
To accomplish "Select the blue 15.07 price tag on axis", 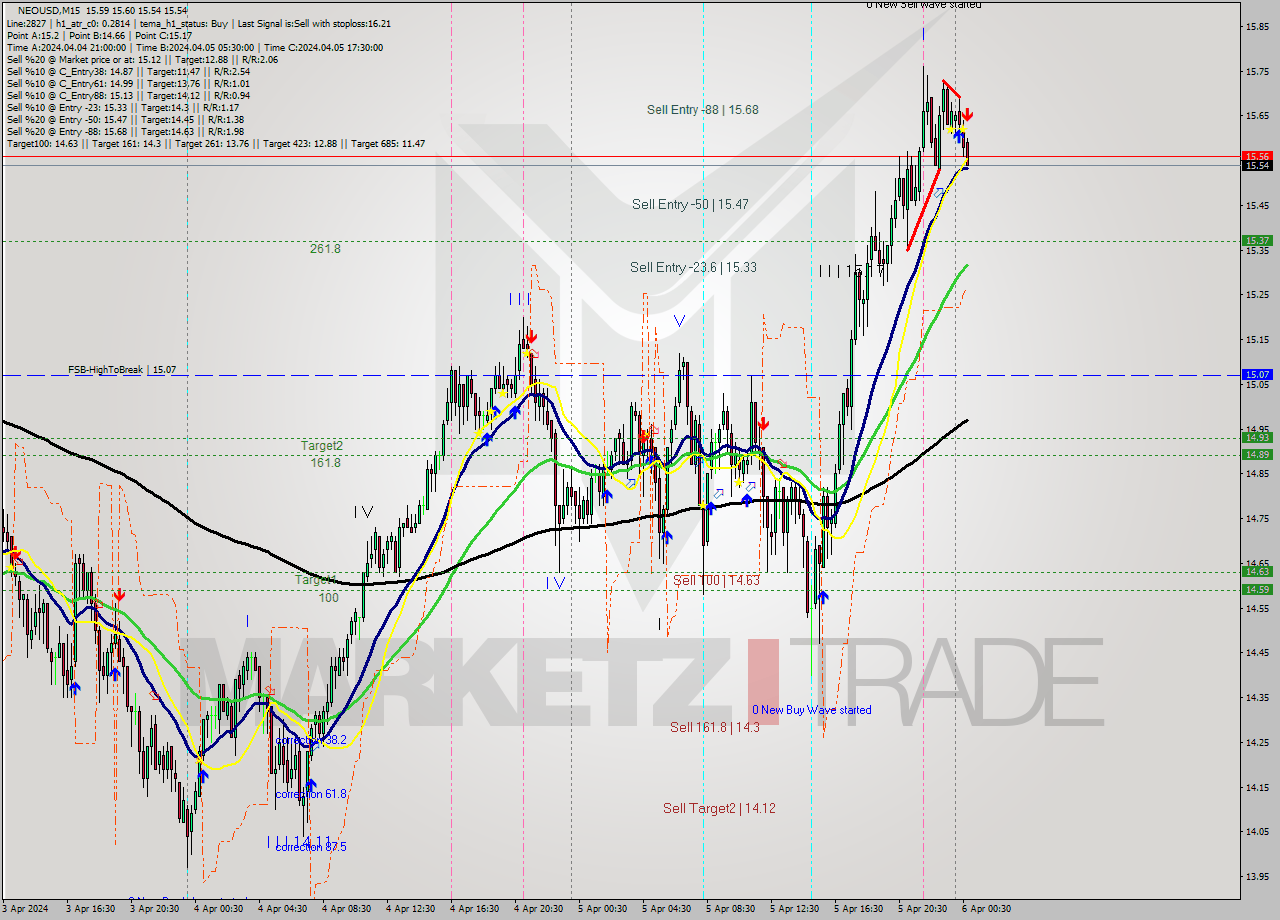I will [x=1257, y=374].
